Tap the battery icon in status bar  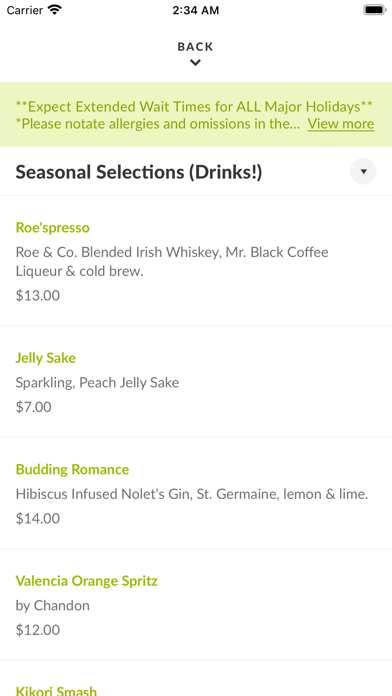(375, 10)
